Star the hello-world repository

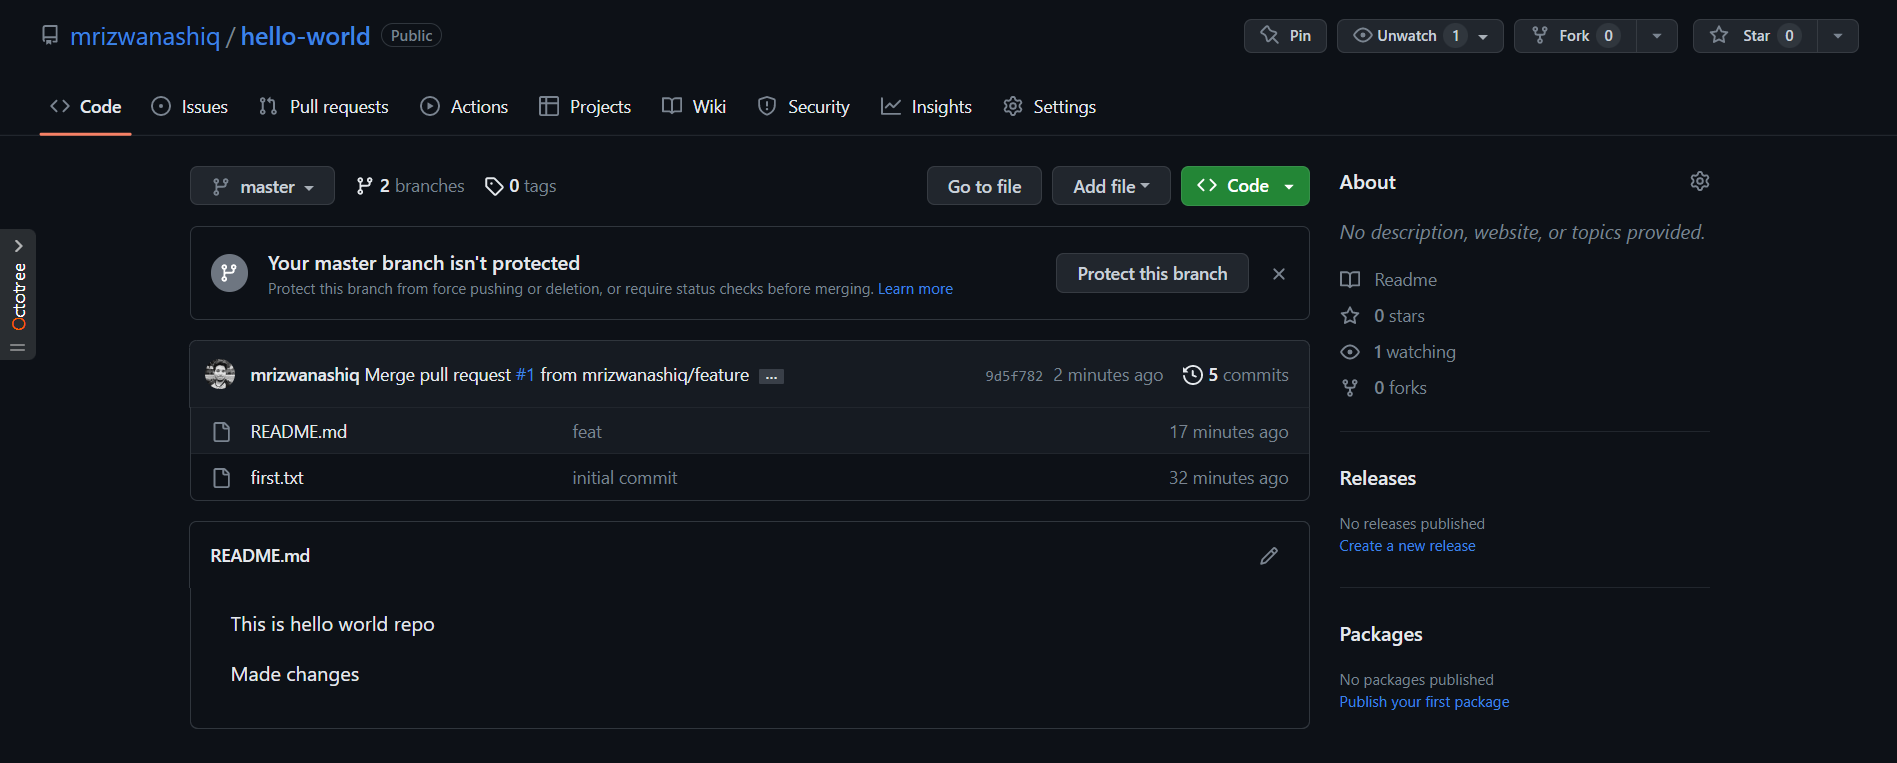pos(1755,36)
